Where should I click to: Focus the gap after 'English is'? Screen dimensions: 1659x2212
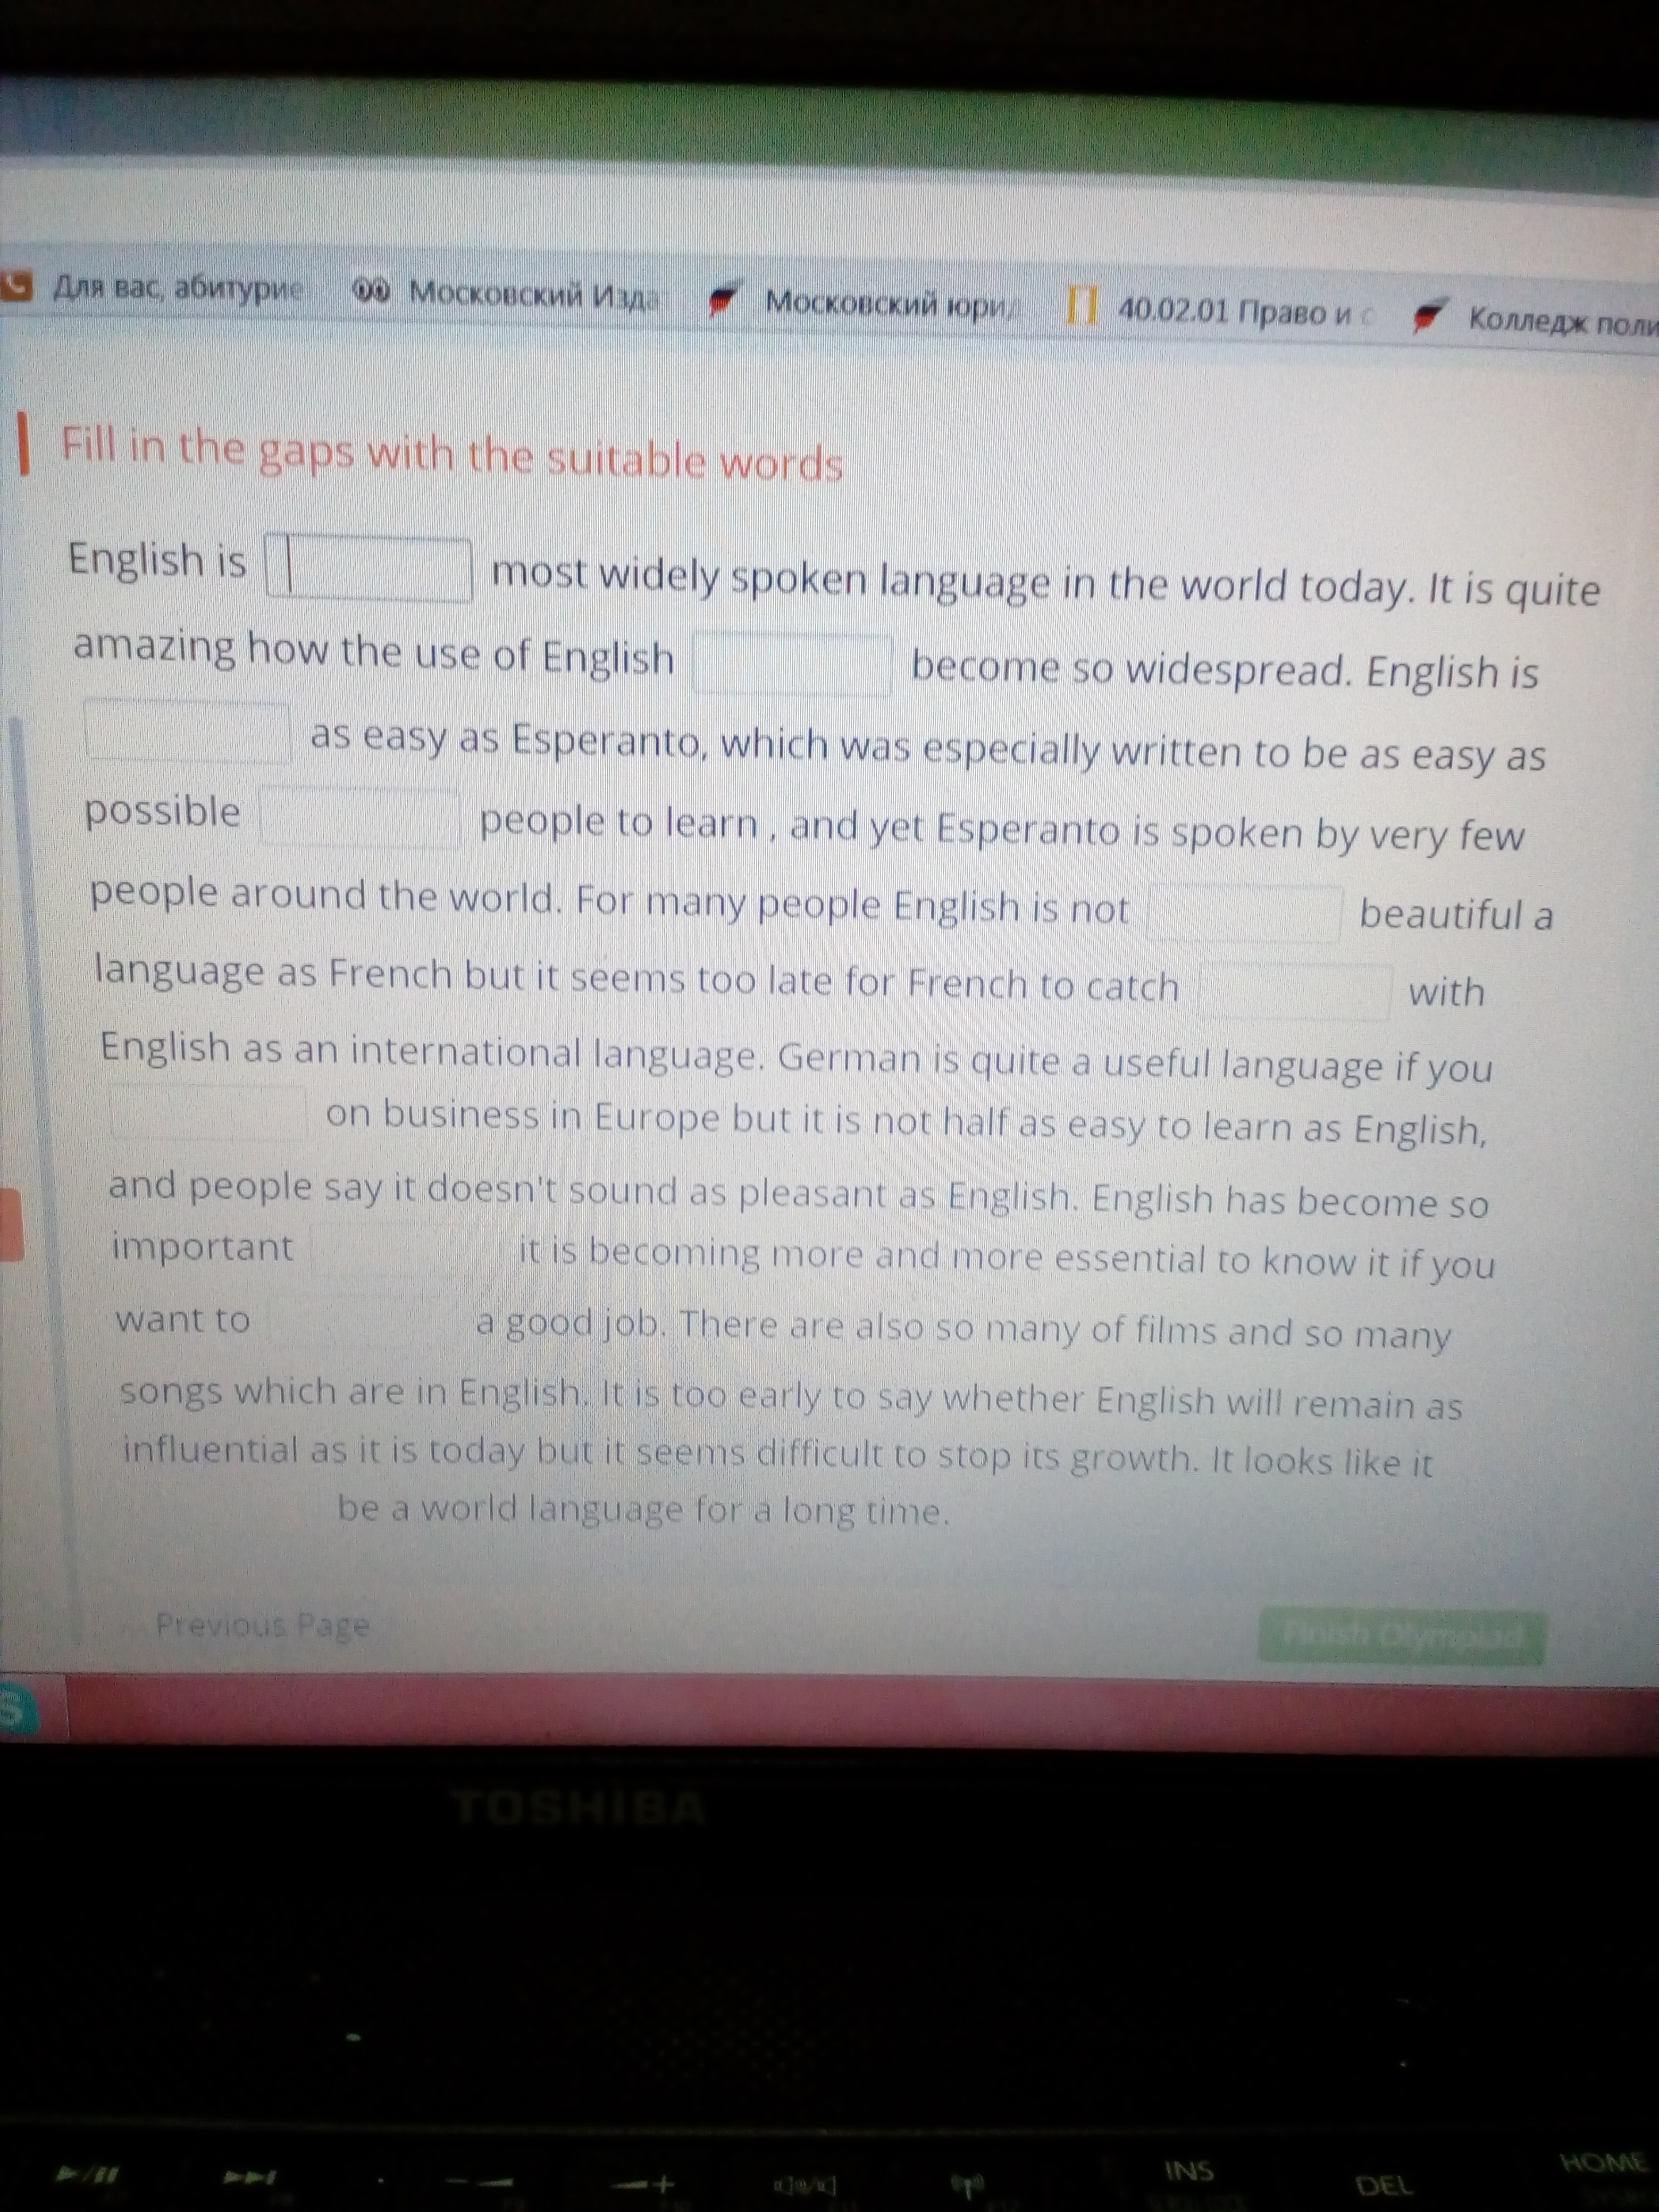tap(369, 569)
